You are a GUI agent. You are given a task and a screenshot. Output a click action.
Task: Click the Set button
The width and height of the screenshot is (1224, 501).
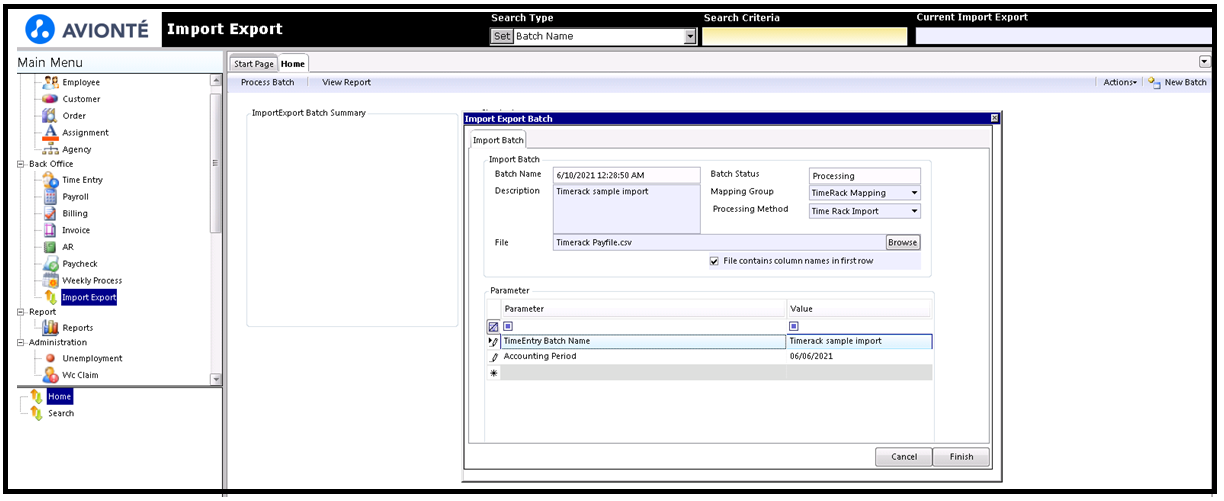click(502, 36)
